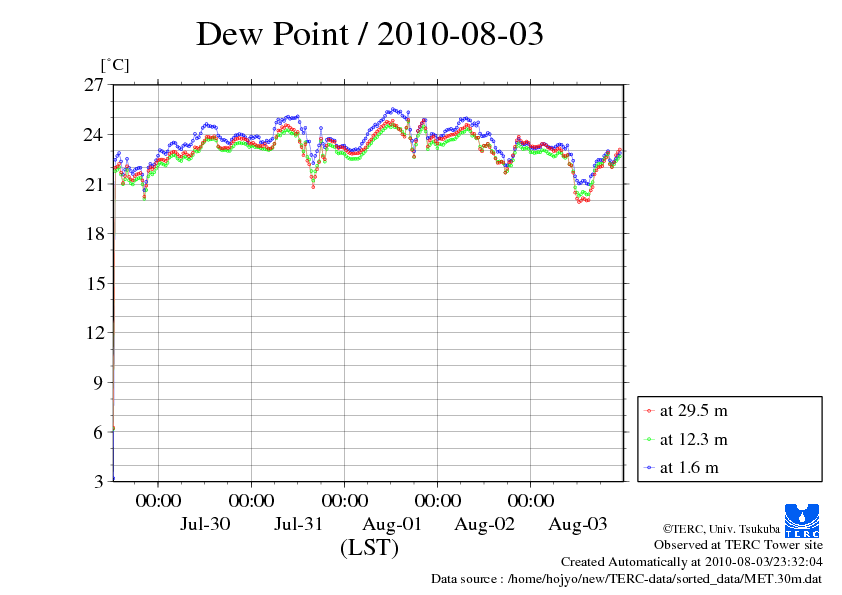The width and height of the screenshot is (842, 595).
Task: Click the 'at 29.5 m' legend text
Action: click(694, 411)
